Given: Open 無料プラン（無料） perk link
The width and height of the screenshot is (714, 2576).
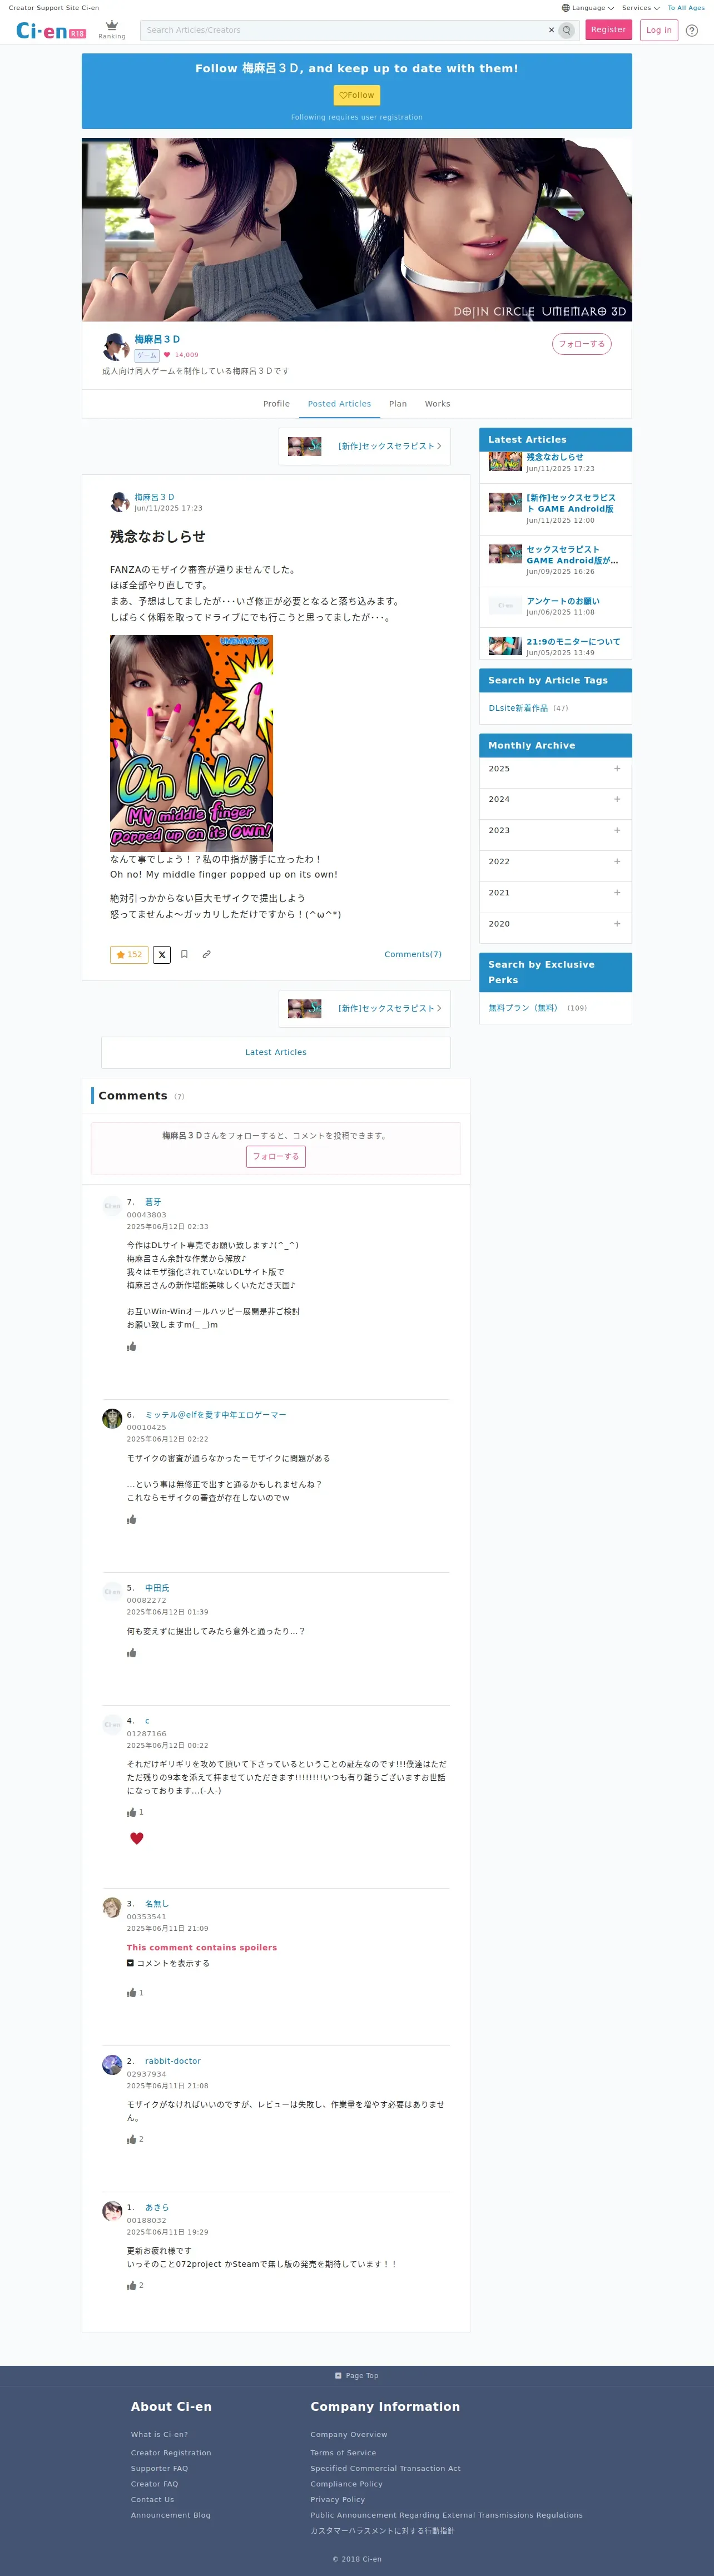Looking at the screenshot, I should point(524,1008).
